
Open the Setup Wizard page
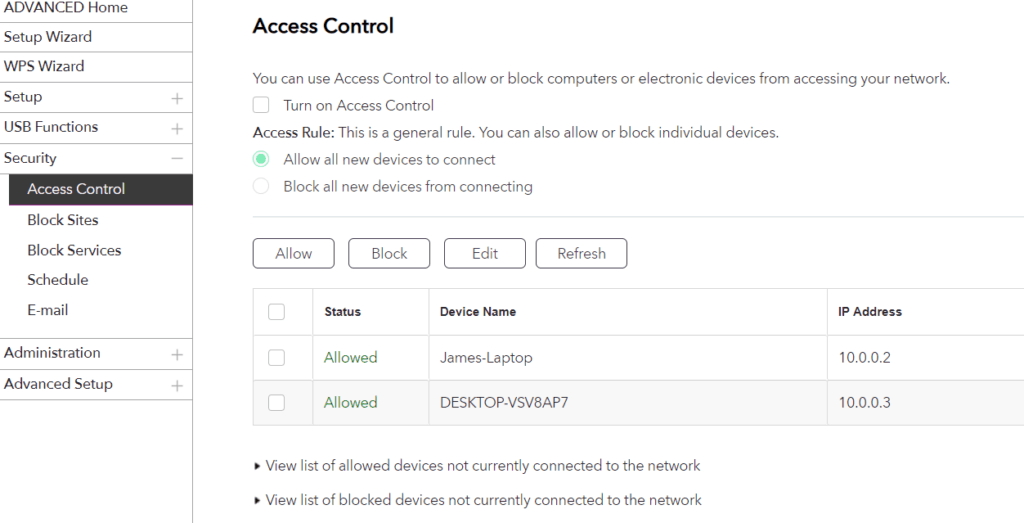pos(48,37)
